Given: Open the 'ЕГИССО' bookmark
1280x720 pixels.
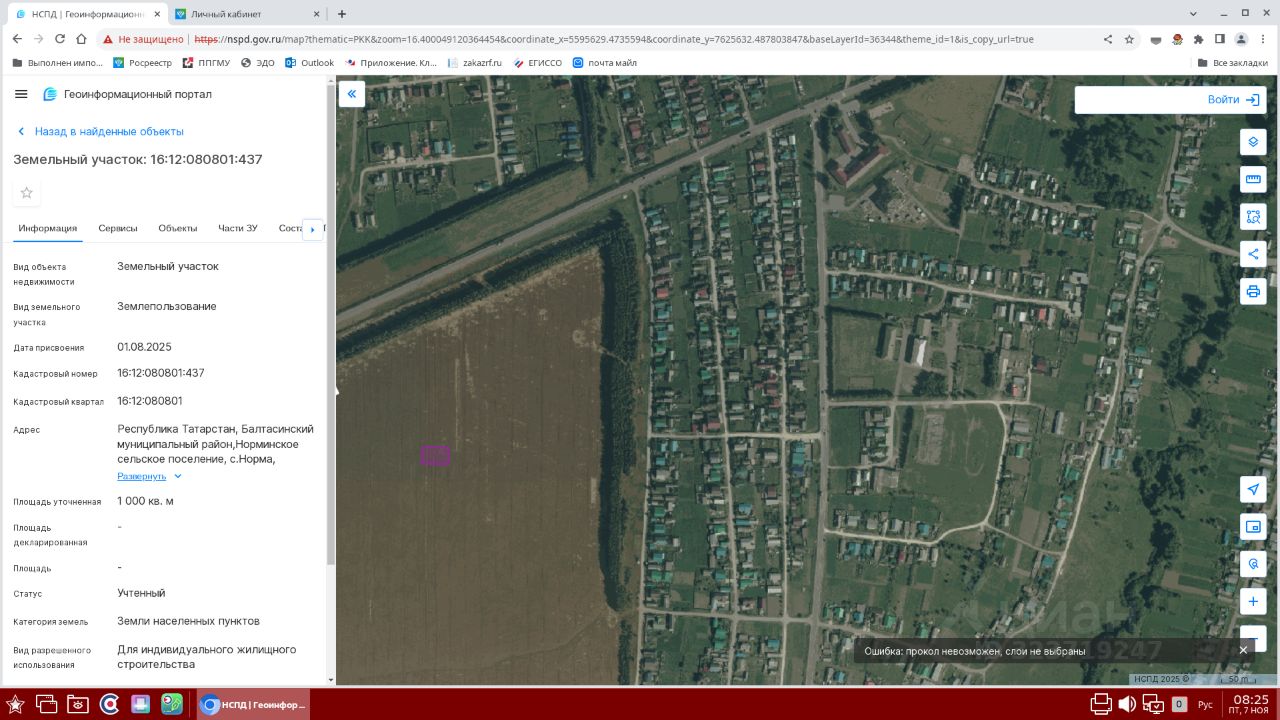Looking at the screenshot, I should click(x=536, y=63).
